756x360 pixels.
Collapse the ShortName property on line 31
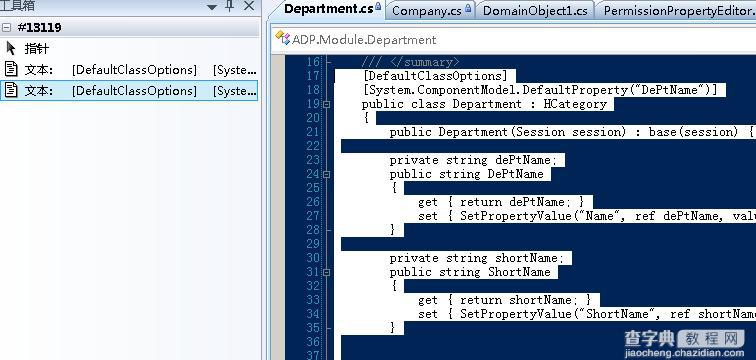point(326,272)
